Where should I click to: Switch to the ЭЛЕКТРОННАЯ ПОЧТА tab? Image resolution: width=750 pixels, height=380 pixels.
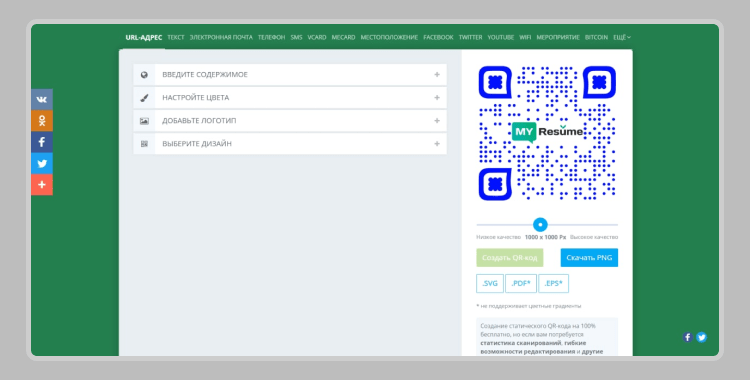(221, 37)
